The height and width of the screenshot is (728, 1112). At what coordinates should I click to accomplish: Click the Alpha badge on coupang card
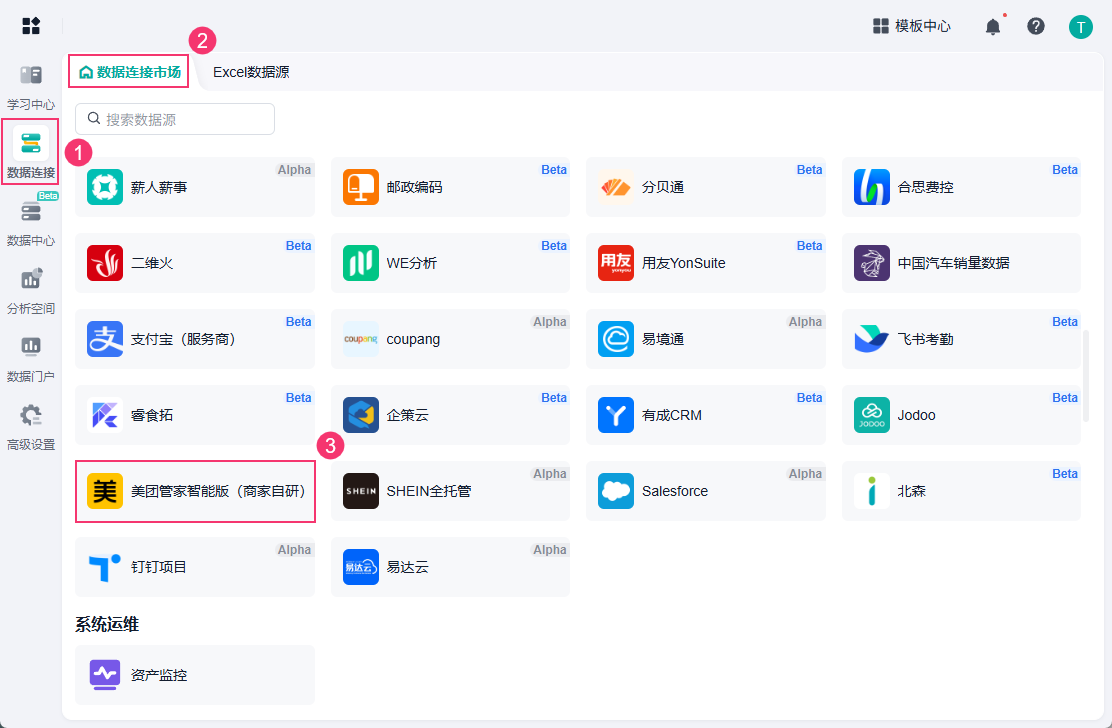pos(550,322)
